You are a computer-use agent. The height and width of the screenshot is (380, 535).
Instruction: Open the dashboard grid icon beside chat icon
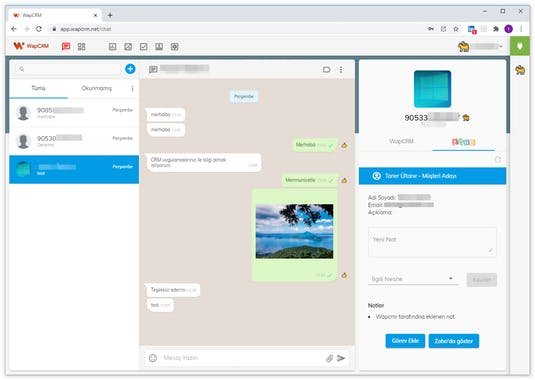(x=81, y=46)
